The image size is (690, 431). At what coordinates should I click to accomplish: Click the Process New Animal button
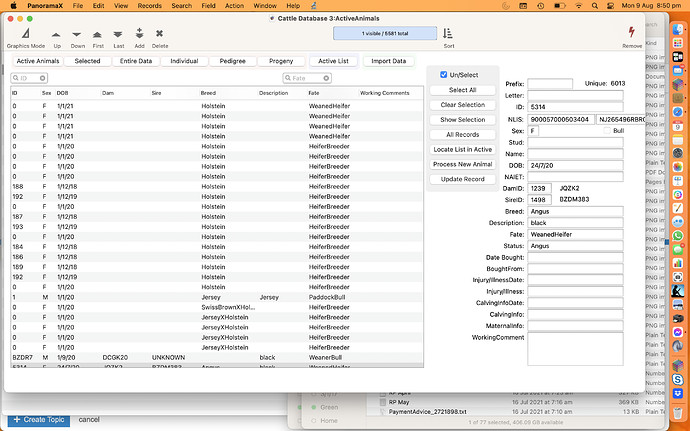pos(462,164)
